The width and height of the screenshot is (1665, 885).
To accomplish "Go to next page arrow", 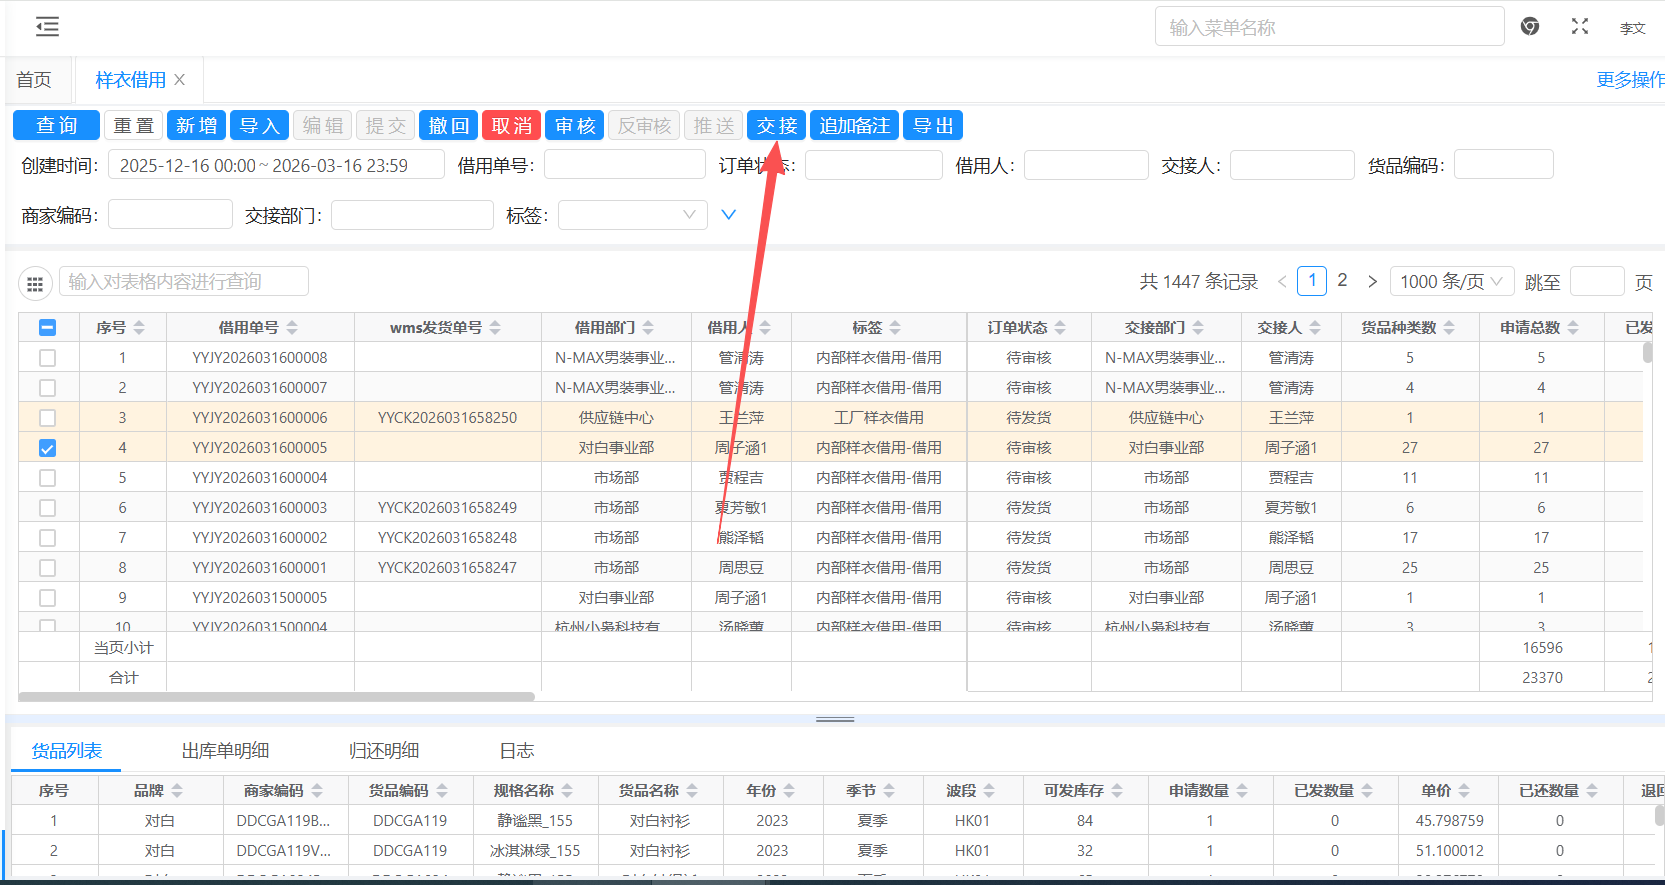I will click(1372, 282).
